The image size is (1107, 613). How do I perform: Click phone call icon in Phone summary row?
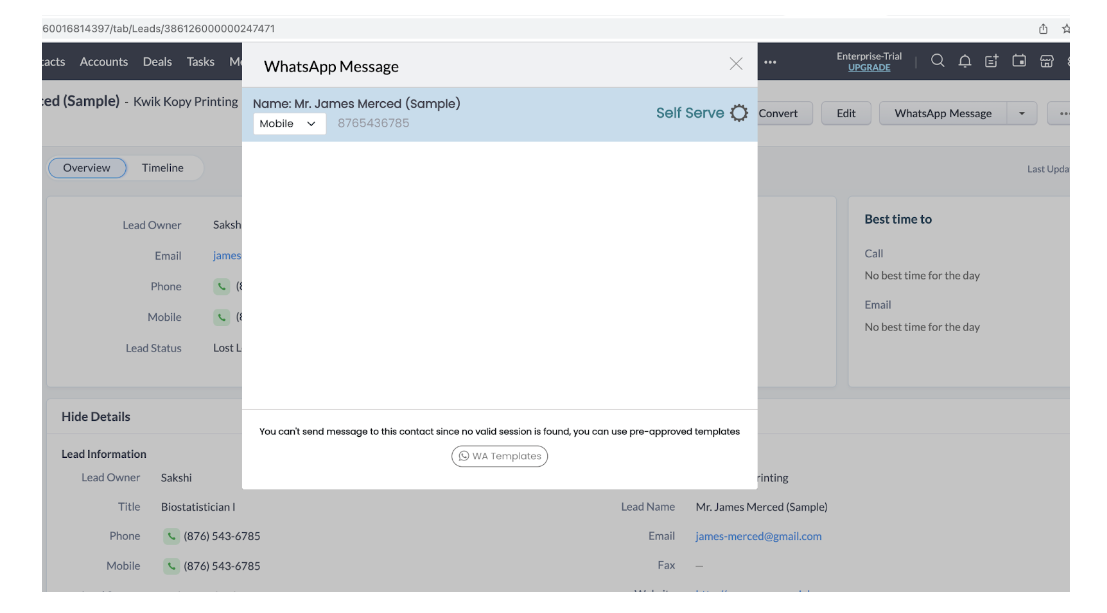pos(222,287)
